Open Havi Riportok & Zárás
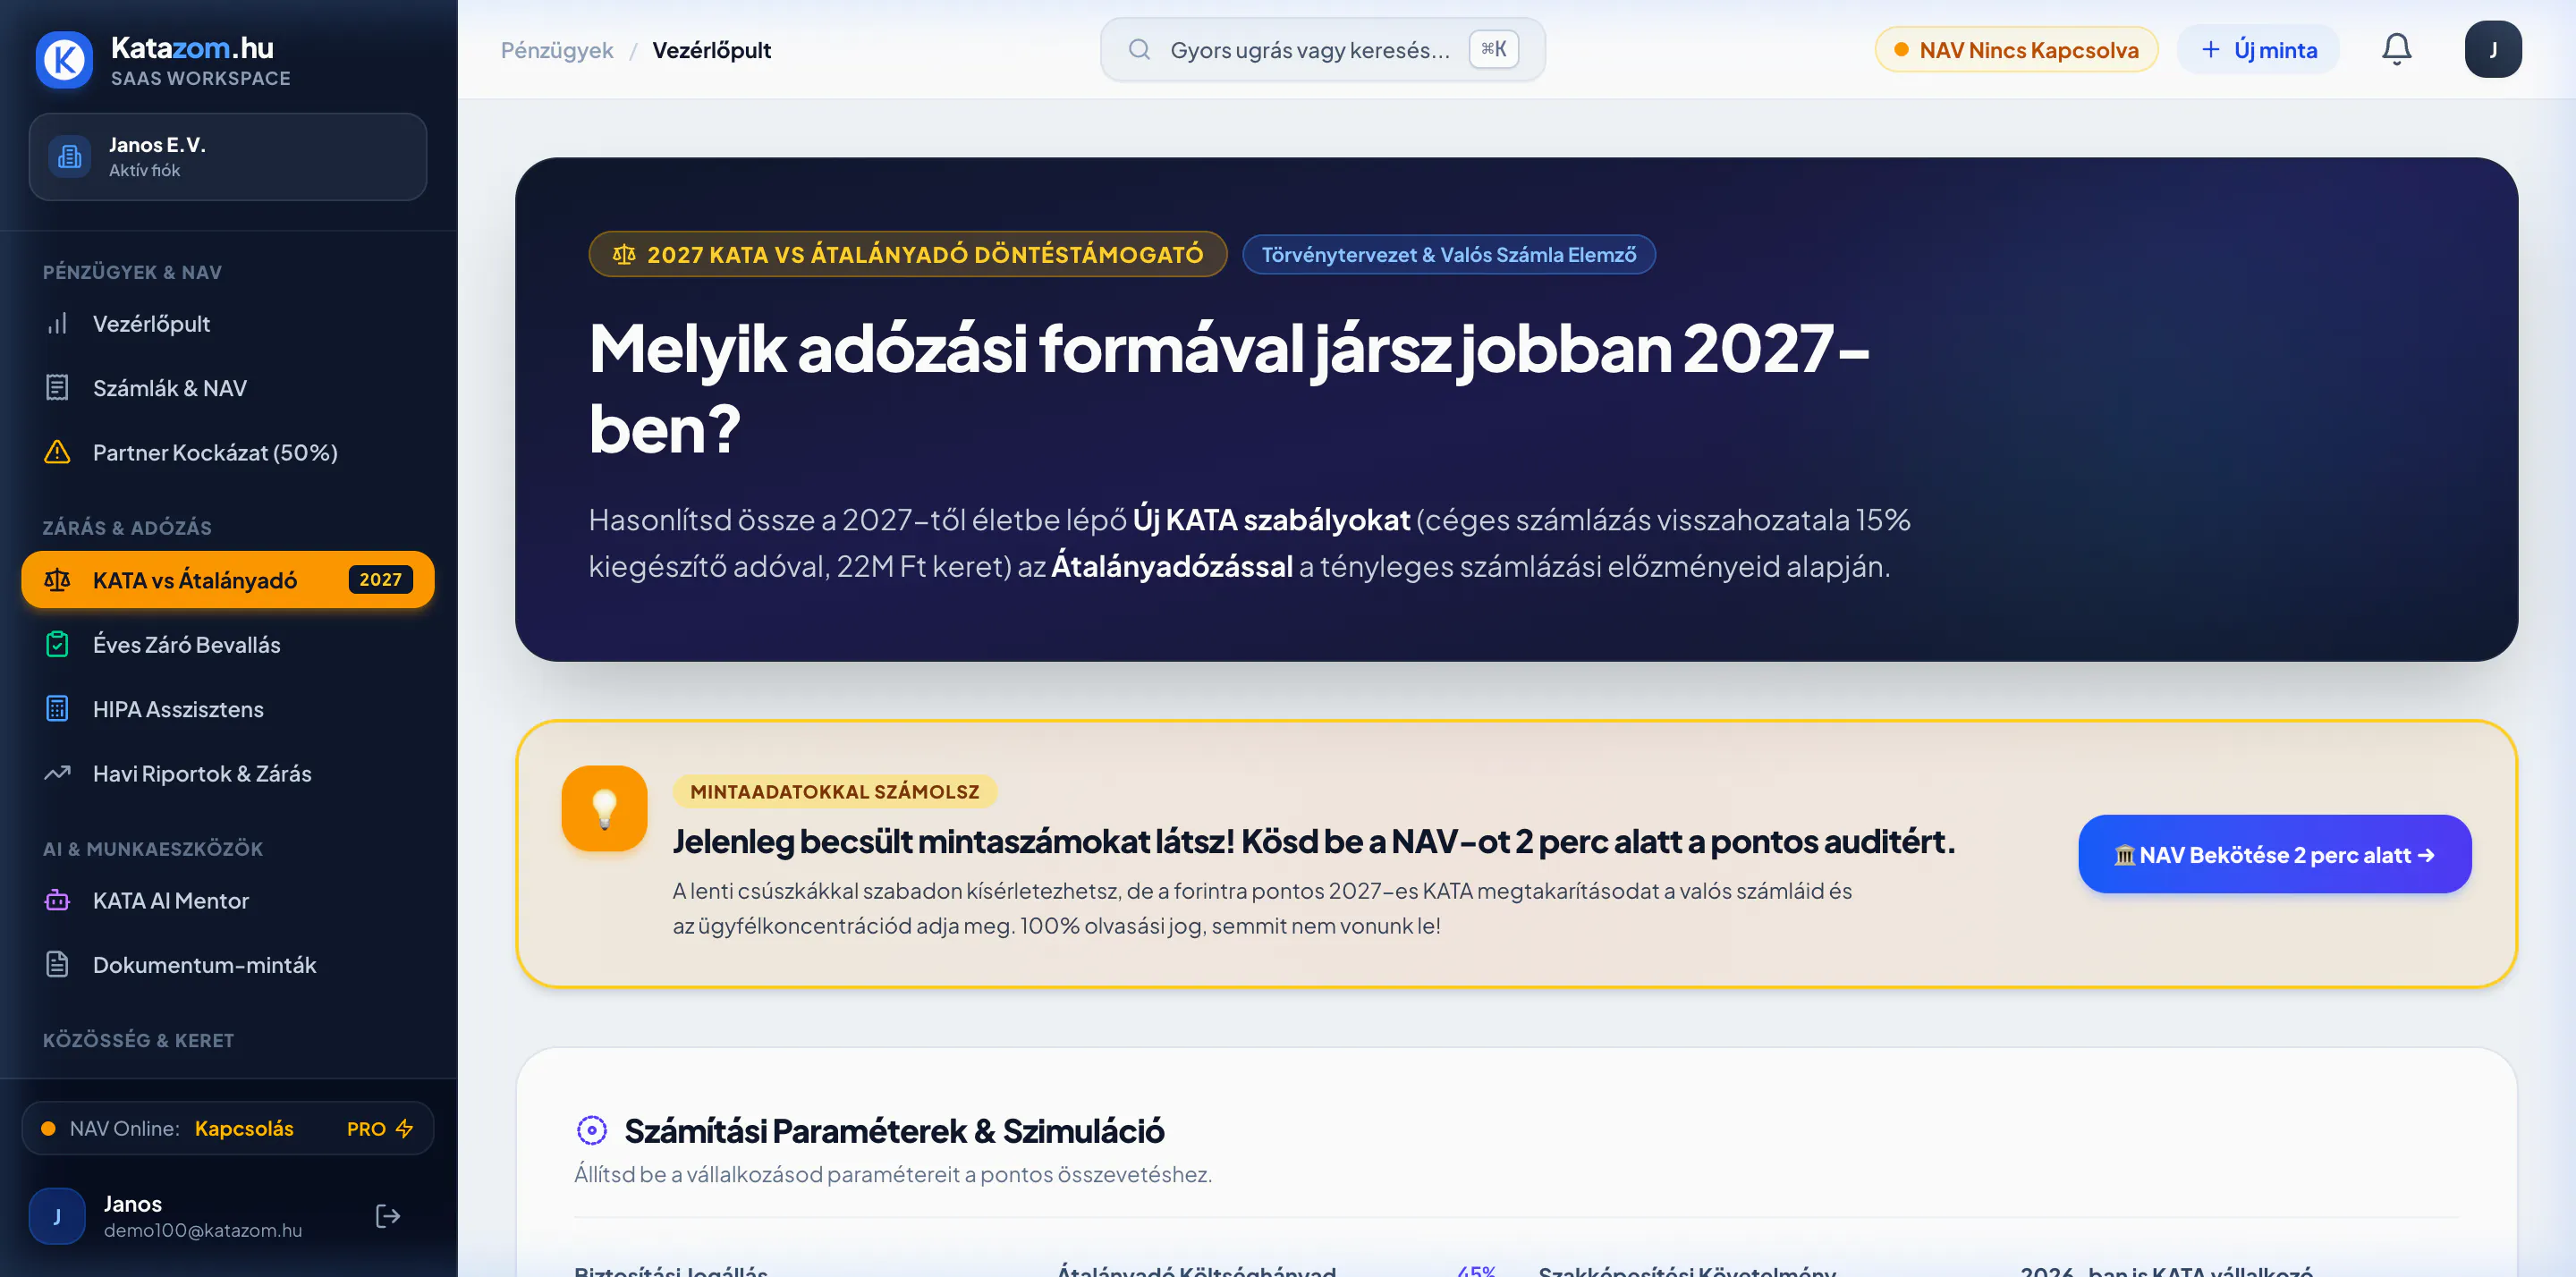This screenshot has height=1277, width=2576. 228,773
